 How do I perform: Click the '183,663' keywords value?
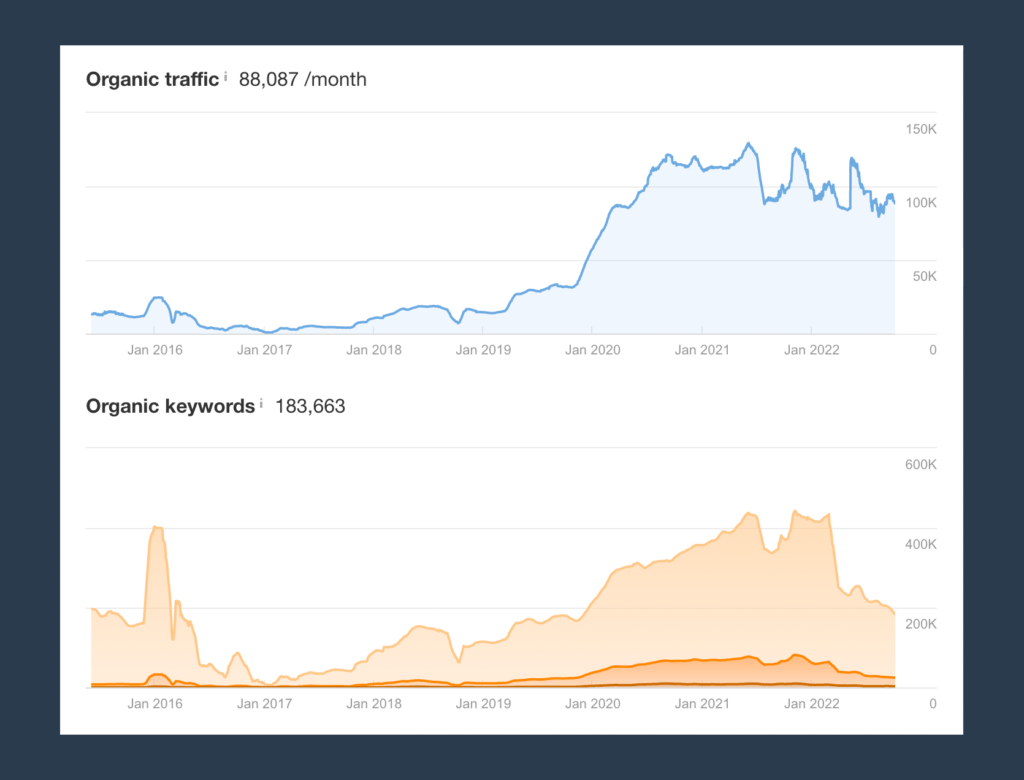pyautogui.click(x=310, y=406)
